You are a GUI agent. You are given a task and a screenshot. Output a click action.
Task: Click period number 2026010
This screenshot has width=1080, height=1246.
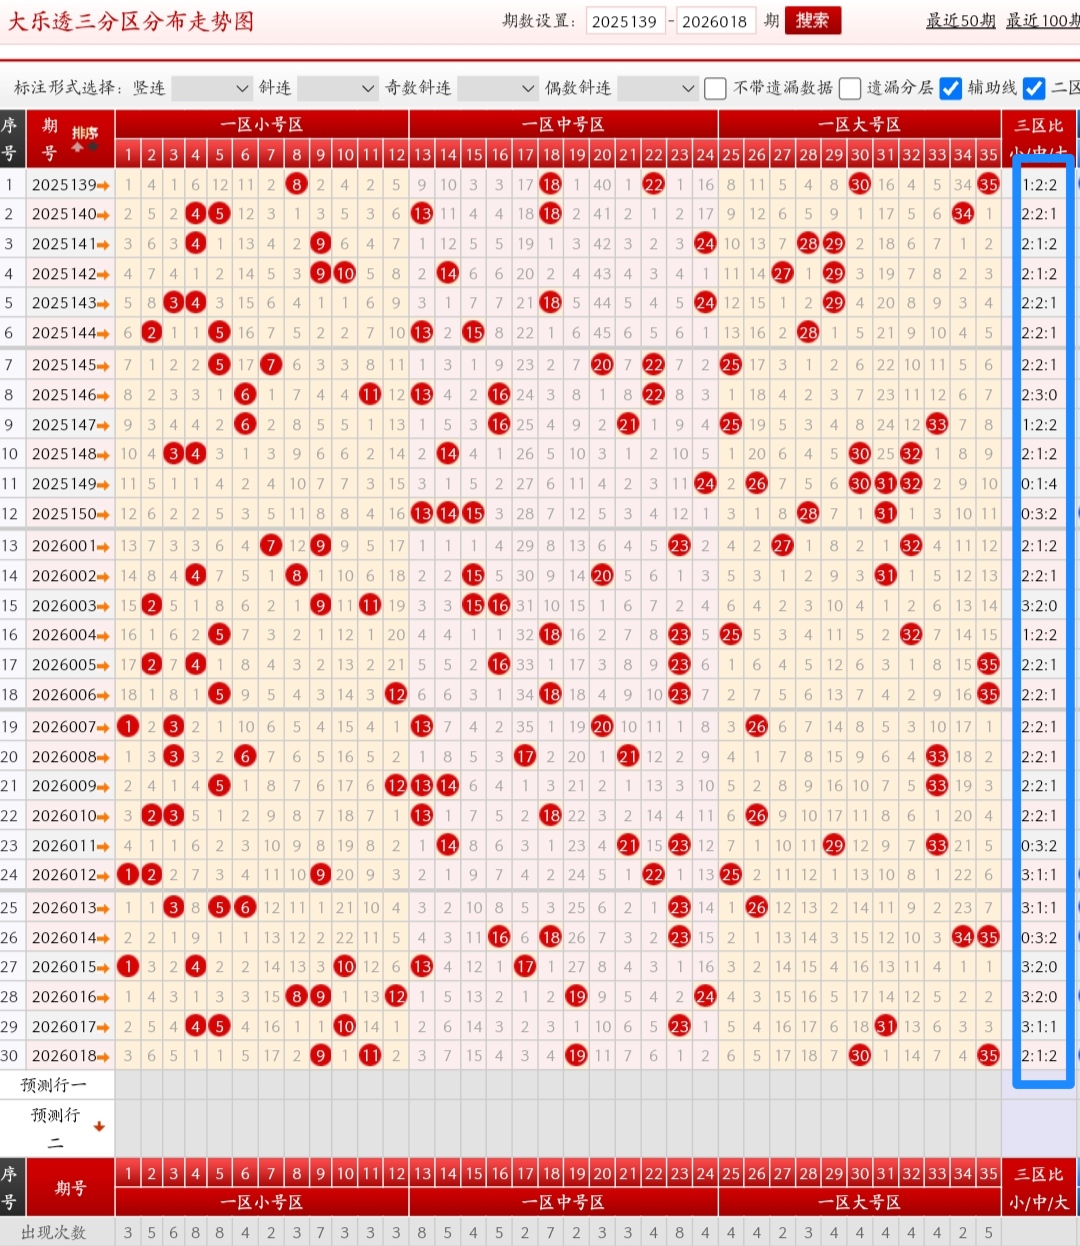coord(63,816)
